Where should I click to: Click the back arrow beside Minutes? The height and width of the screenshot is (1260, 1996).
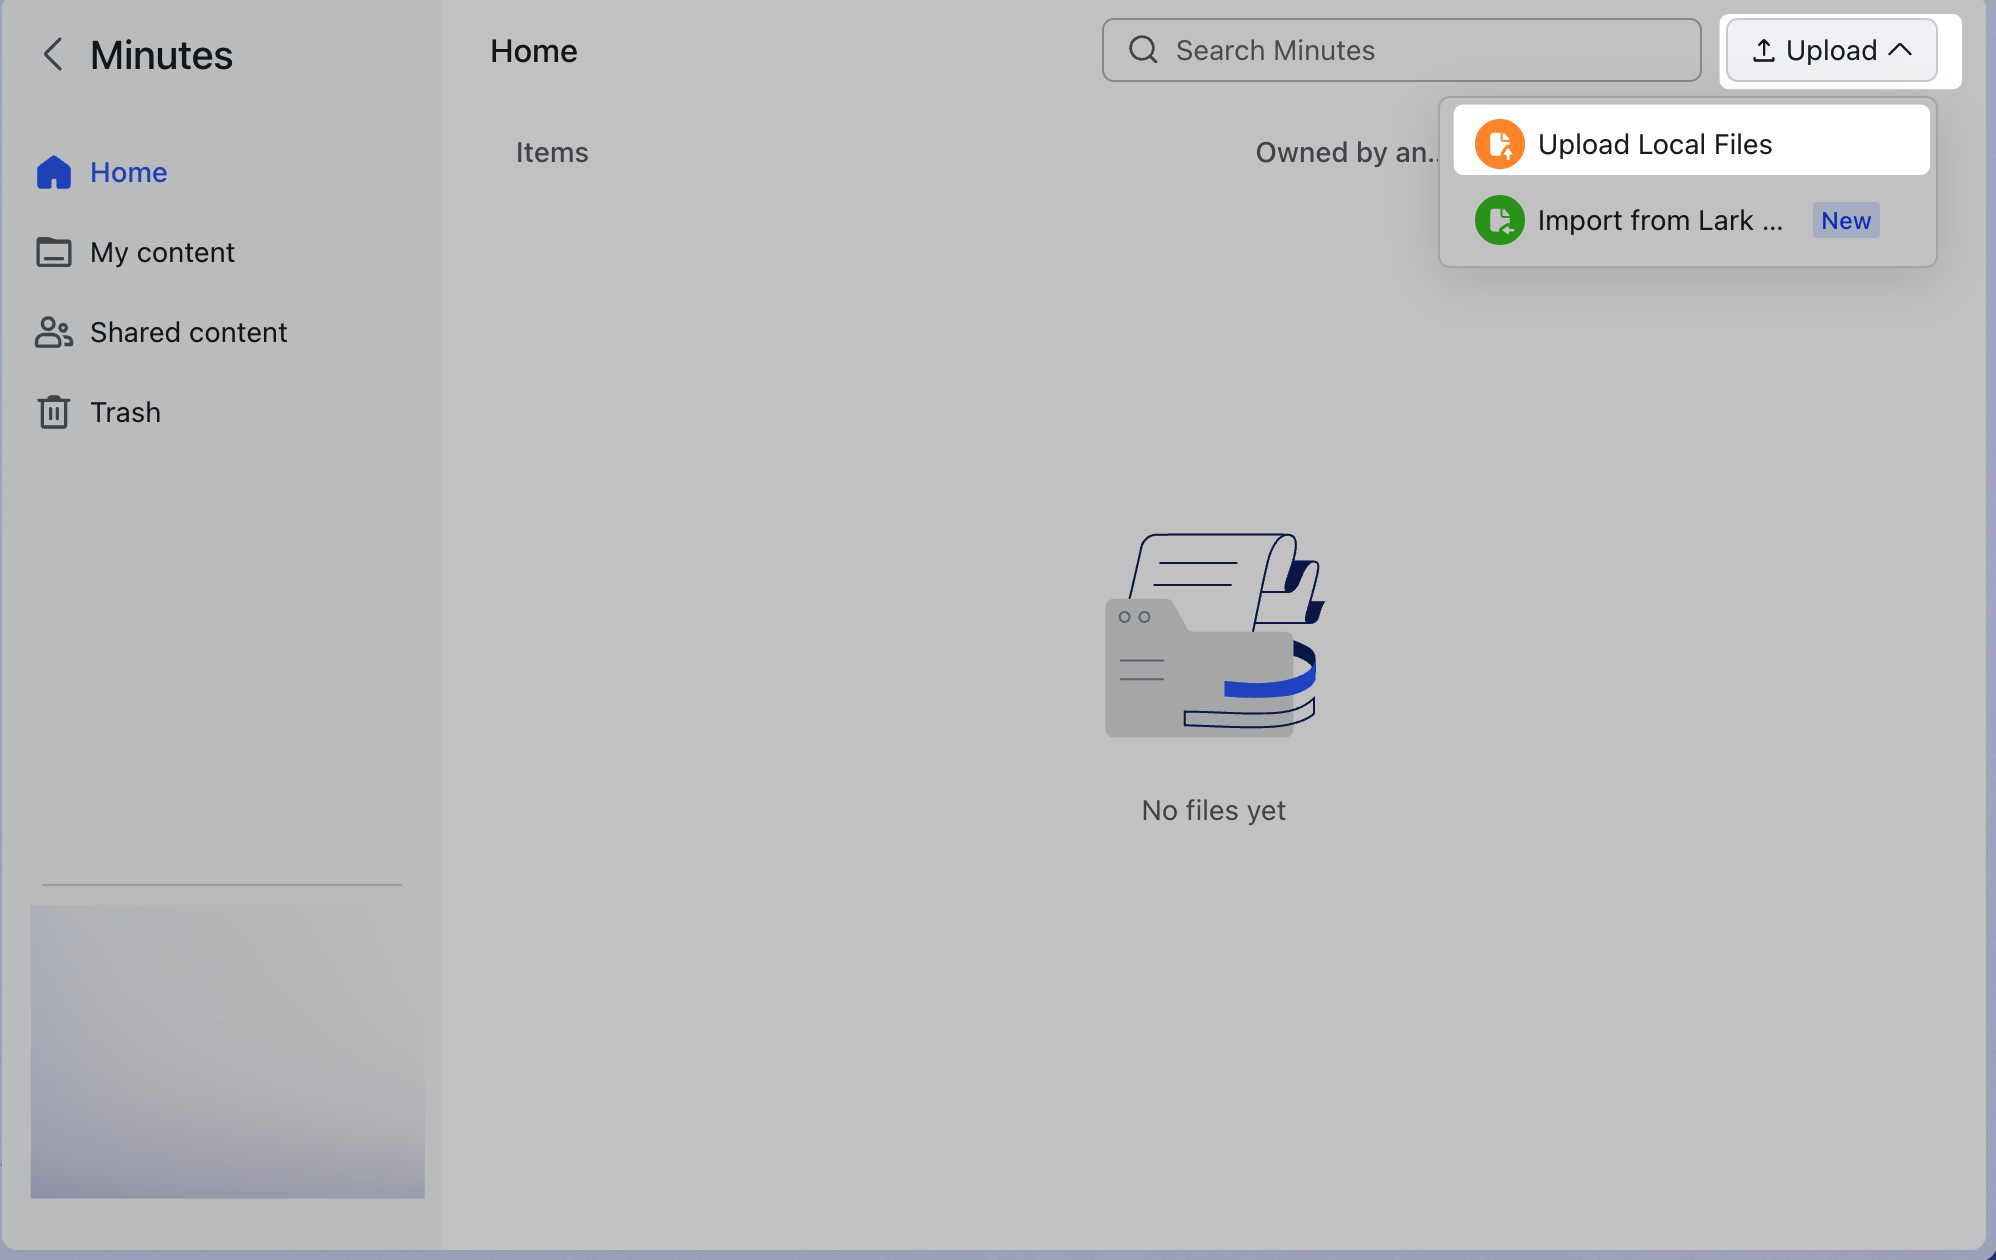point(53,54)
